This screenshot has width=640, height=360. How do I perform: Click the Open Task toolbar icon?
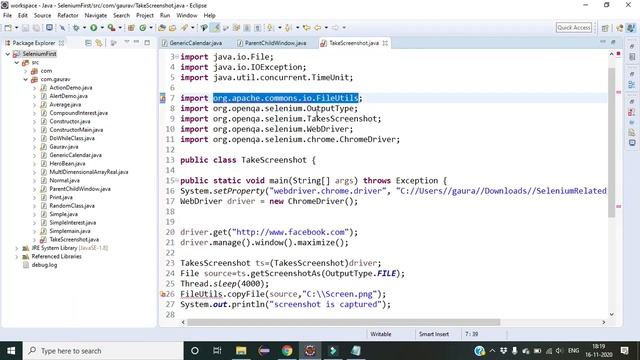point(173,28)
